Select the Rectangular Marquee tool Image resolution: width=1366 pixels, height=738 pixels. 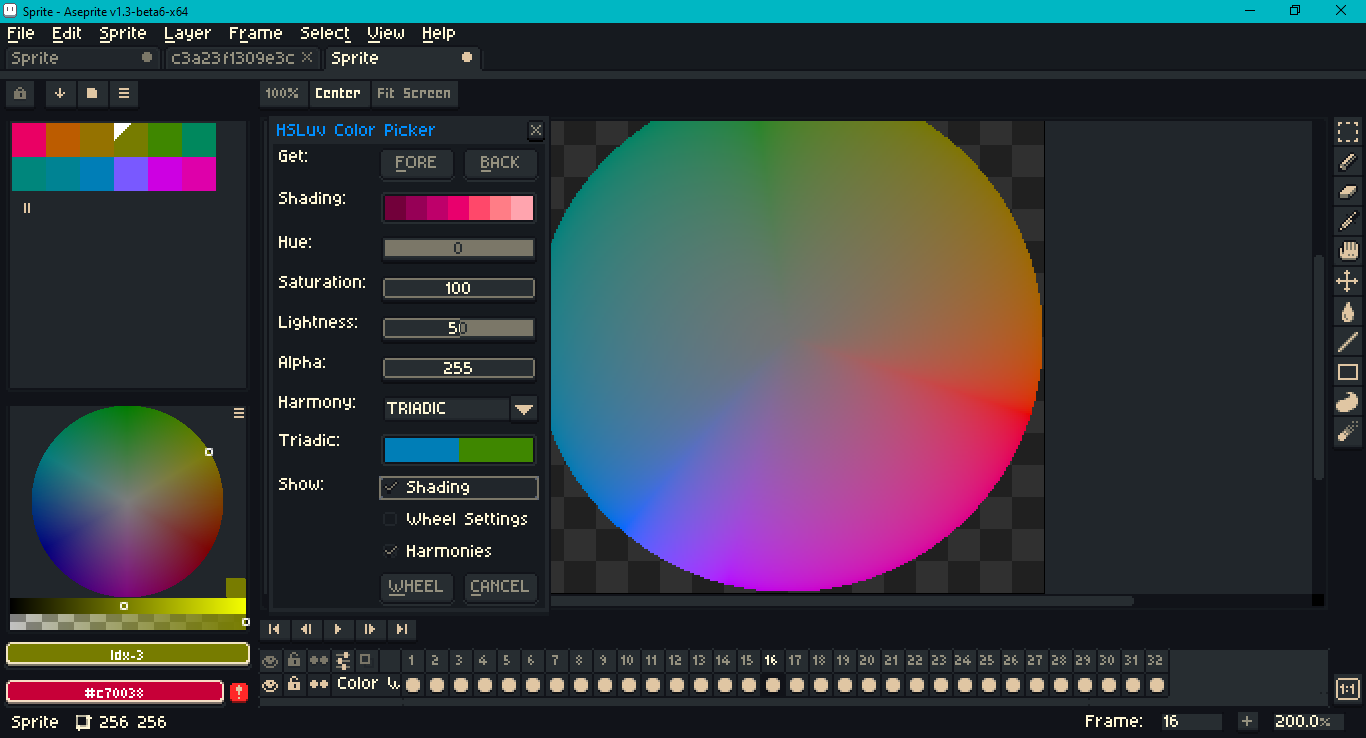pyautogui.click(x=1348, y=132)
